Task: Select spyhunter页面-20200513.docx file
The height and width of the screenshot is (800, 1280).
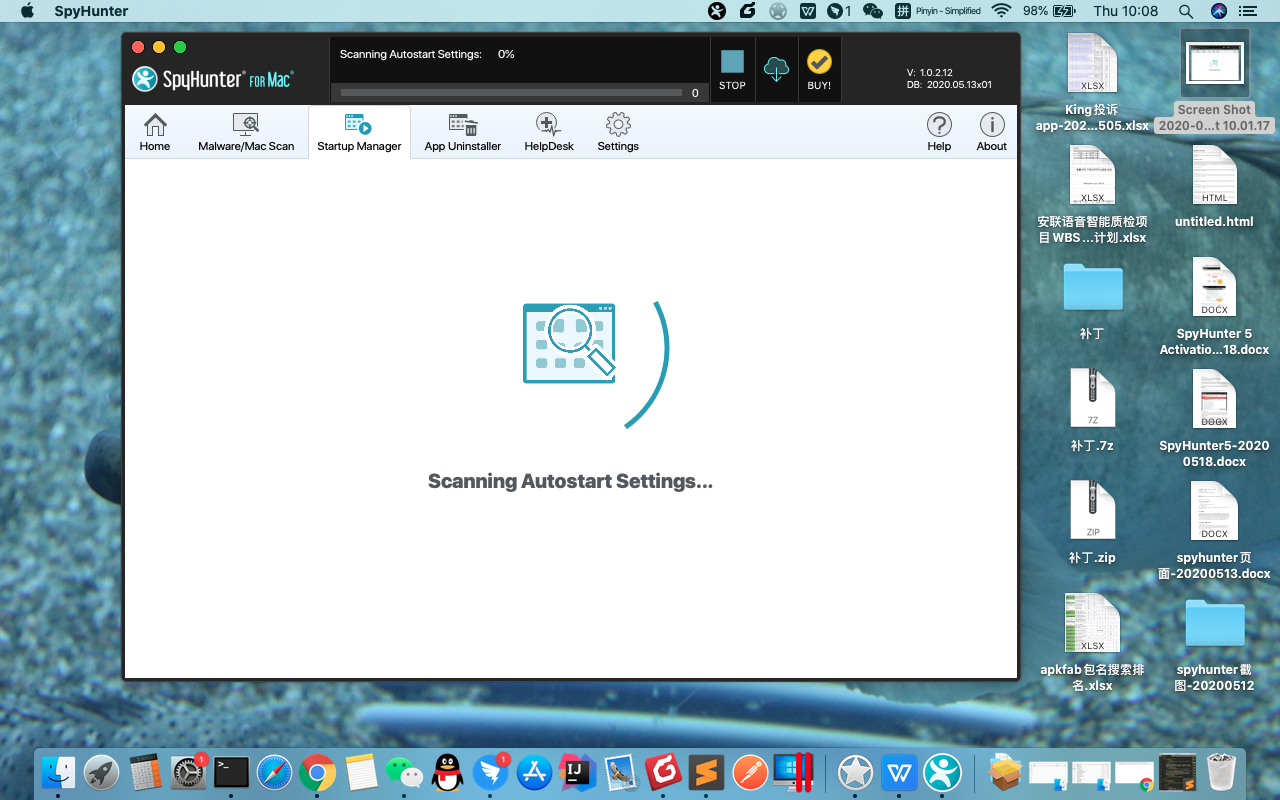Action: pyautogui.click(x=1214, y=531)
